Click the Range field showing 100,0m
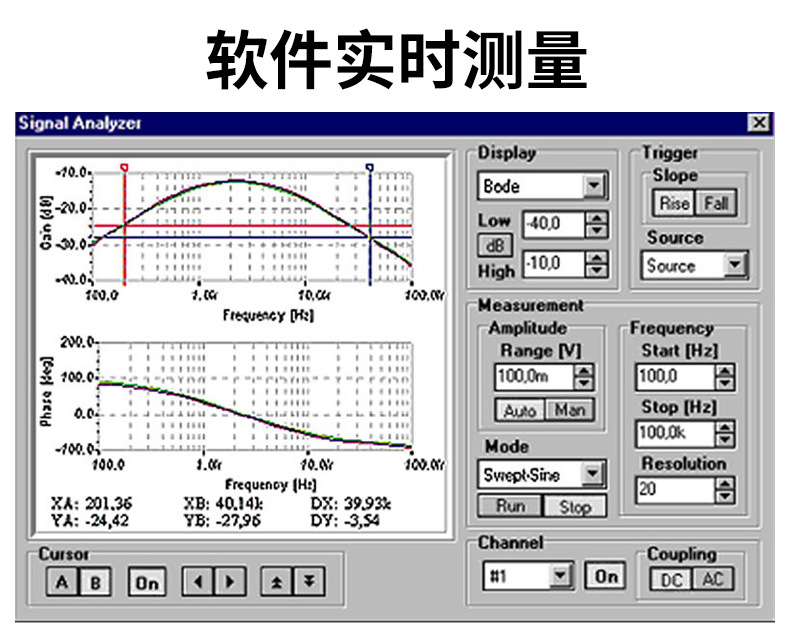Image resolution: width=790 pixels, height=637 pixels. 535,377
